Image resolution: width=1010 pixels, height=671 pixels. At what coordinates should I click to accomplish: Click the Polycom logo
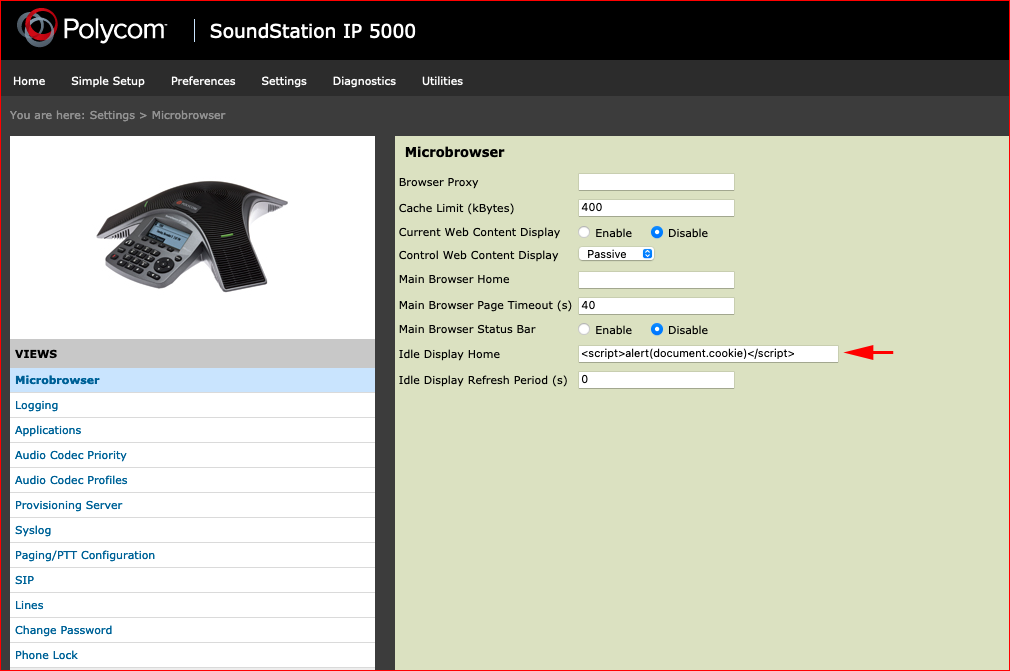(x=91, y=28)
